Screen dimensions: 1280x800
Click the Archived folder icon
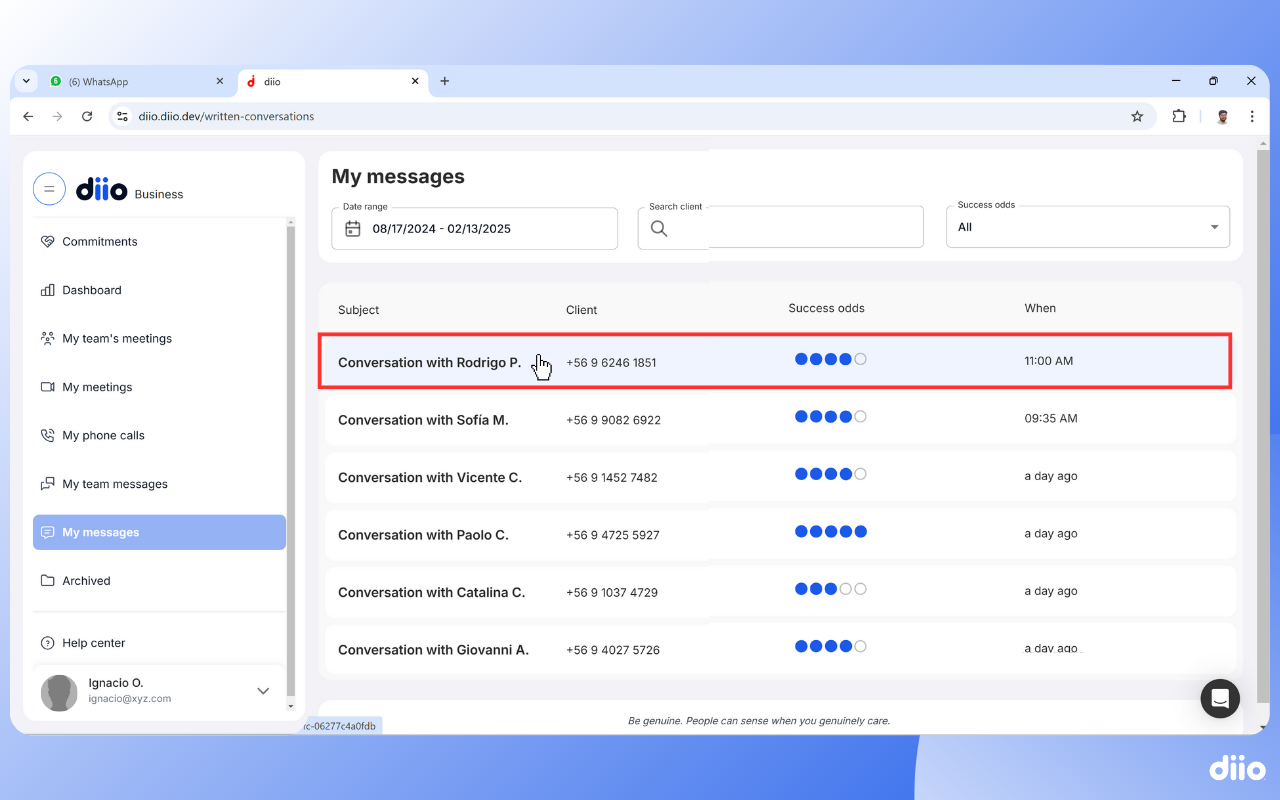47,581
